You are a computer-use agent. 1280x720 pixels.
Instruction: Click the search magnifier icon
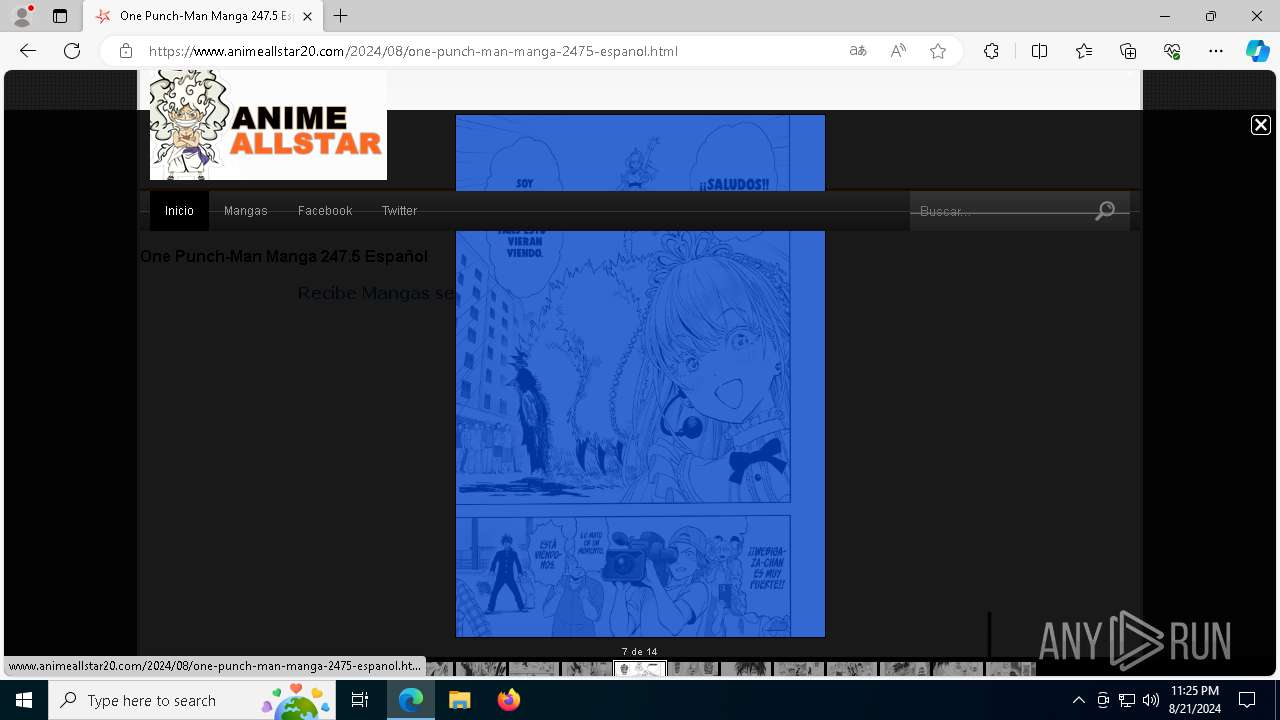[x=1105, y=211]
